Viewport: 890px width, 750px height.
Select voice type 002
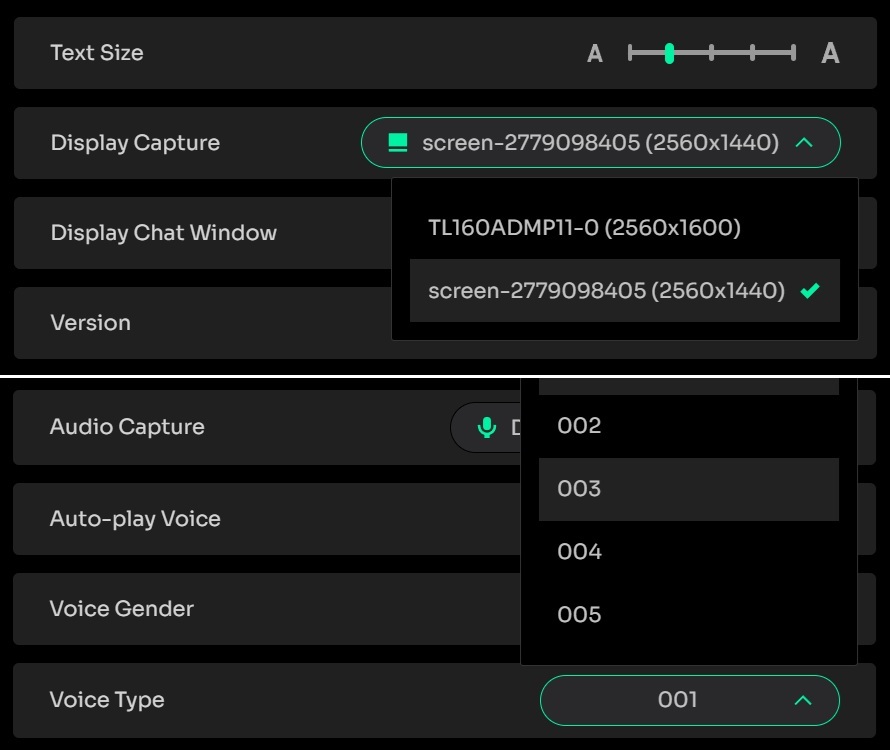[689, 426]
